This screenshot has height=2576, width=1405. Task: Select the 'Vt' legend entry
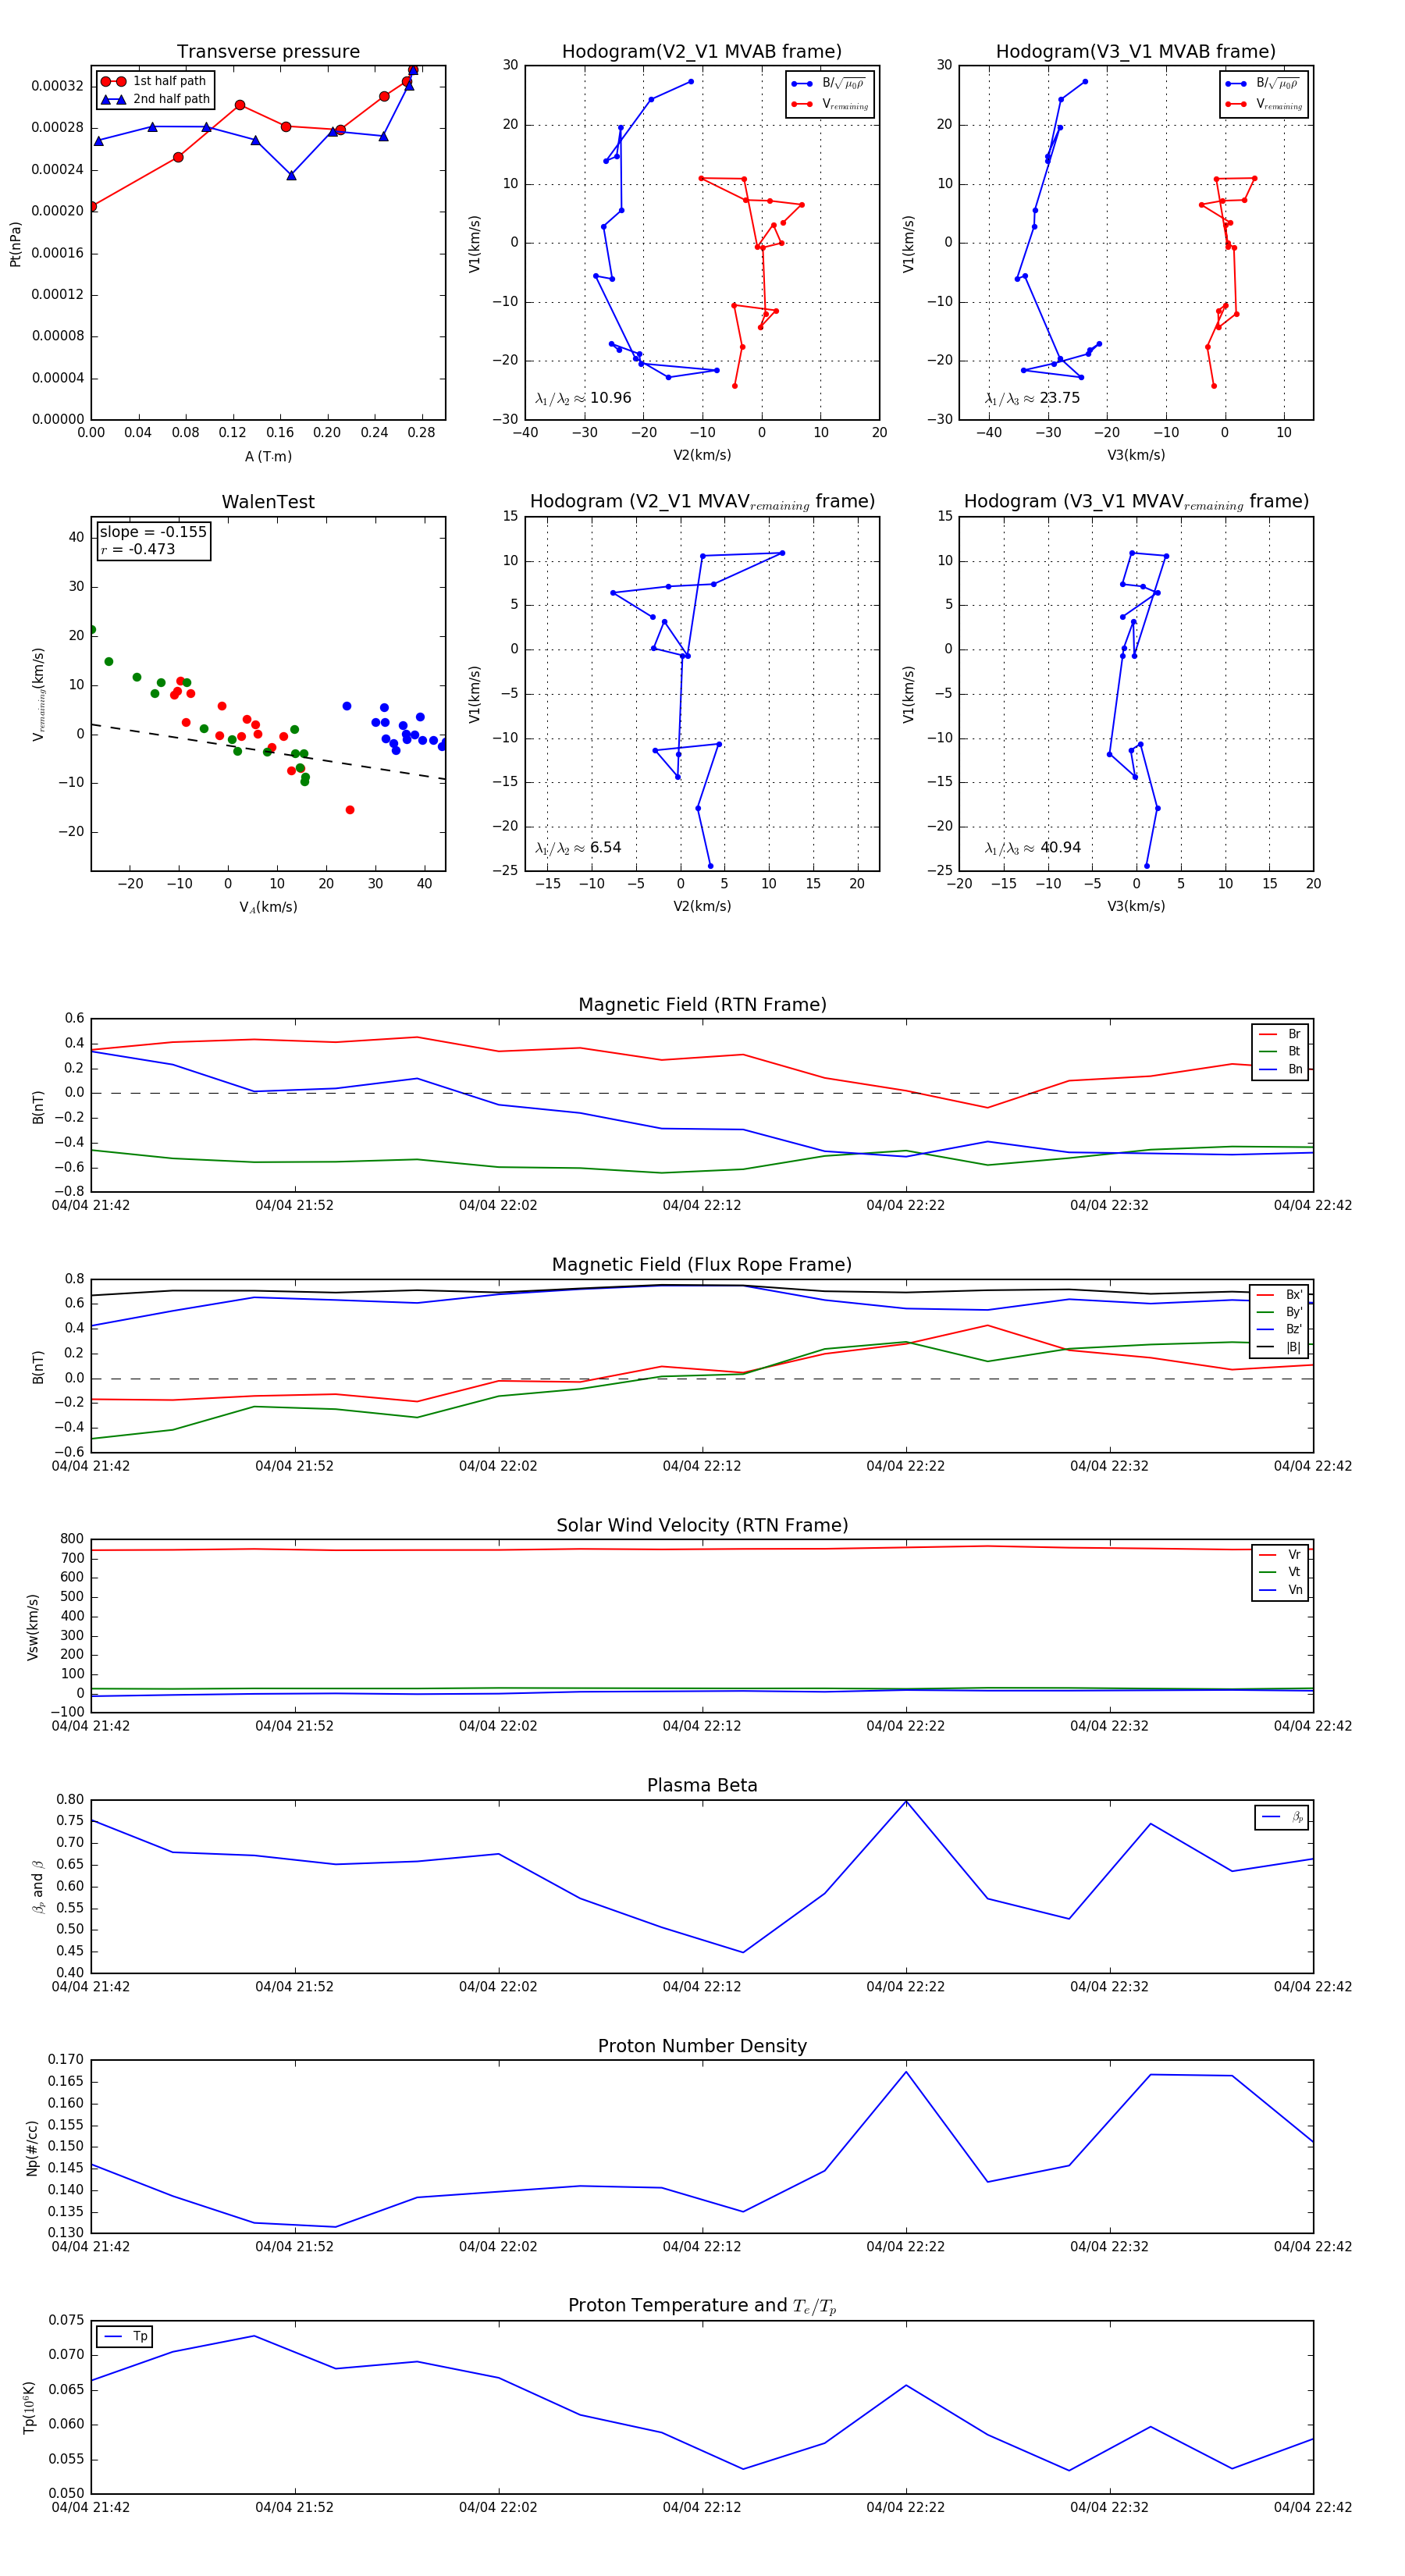click(1280, 1572)
